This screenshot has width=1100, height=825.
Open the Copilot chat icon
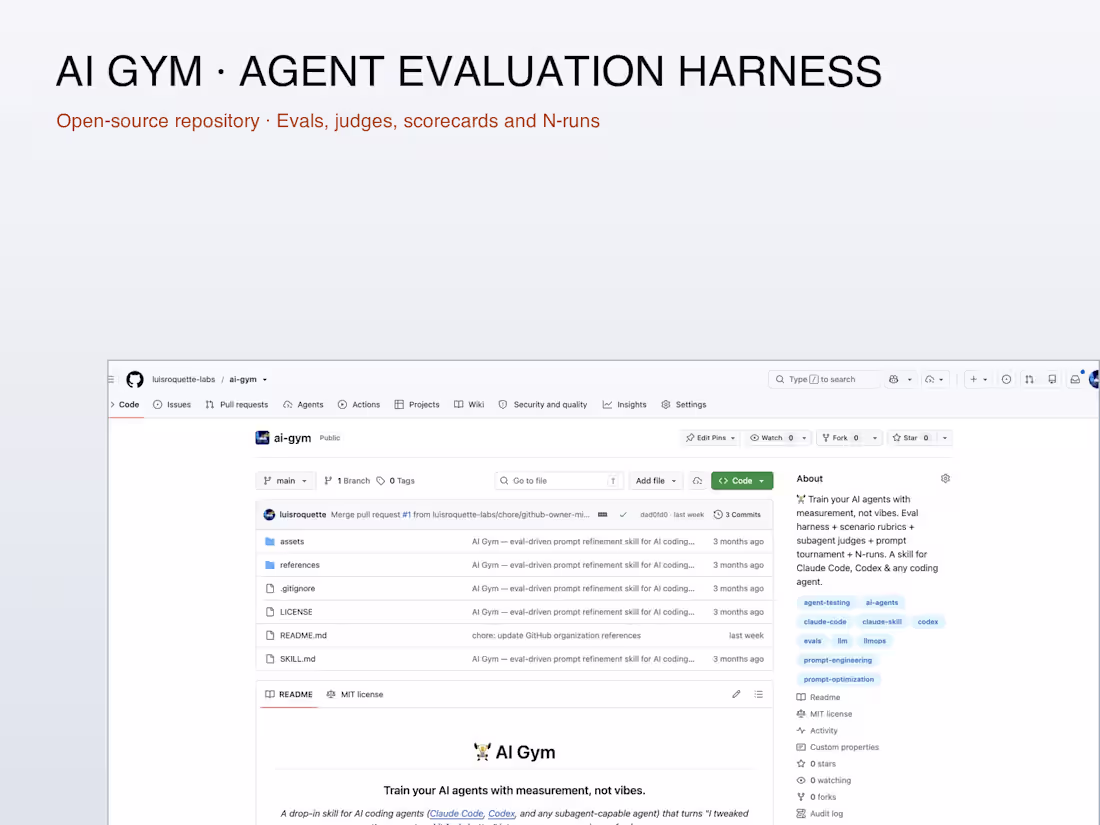894,380
